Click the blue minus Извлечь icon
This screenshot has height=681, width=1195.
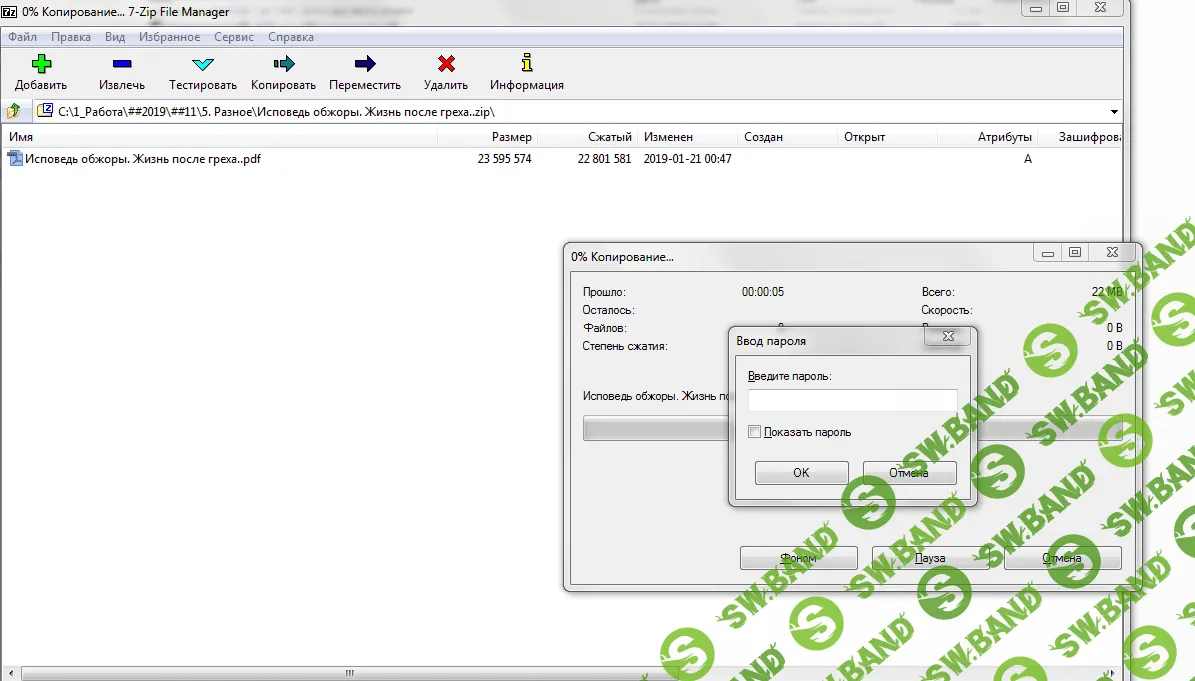(x=121, y=64)
